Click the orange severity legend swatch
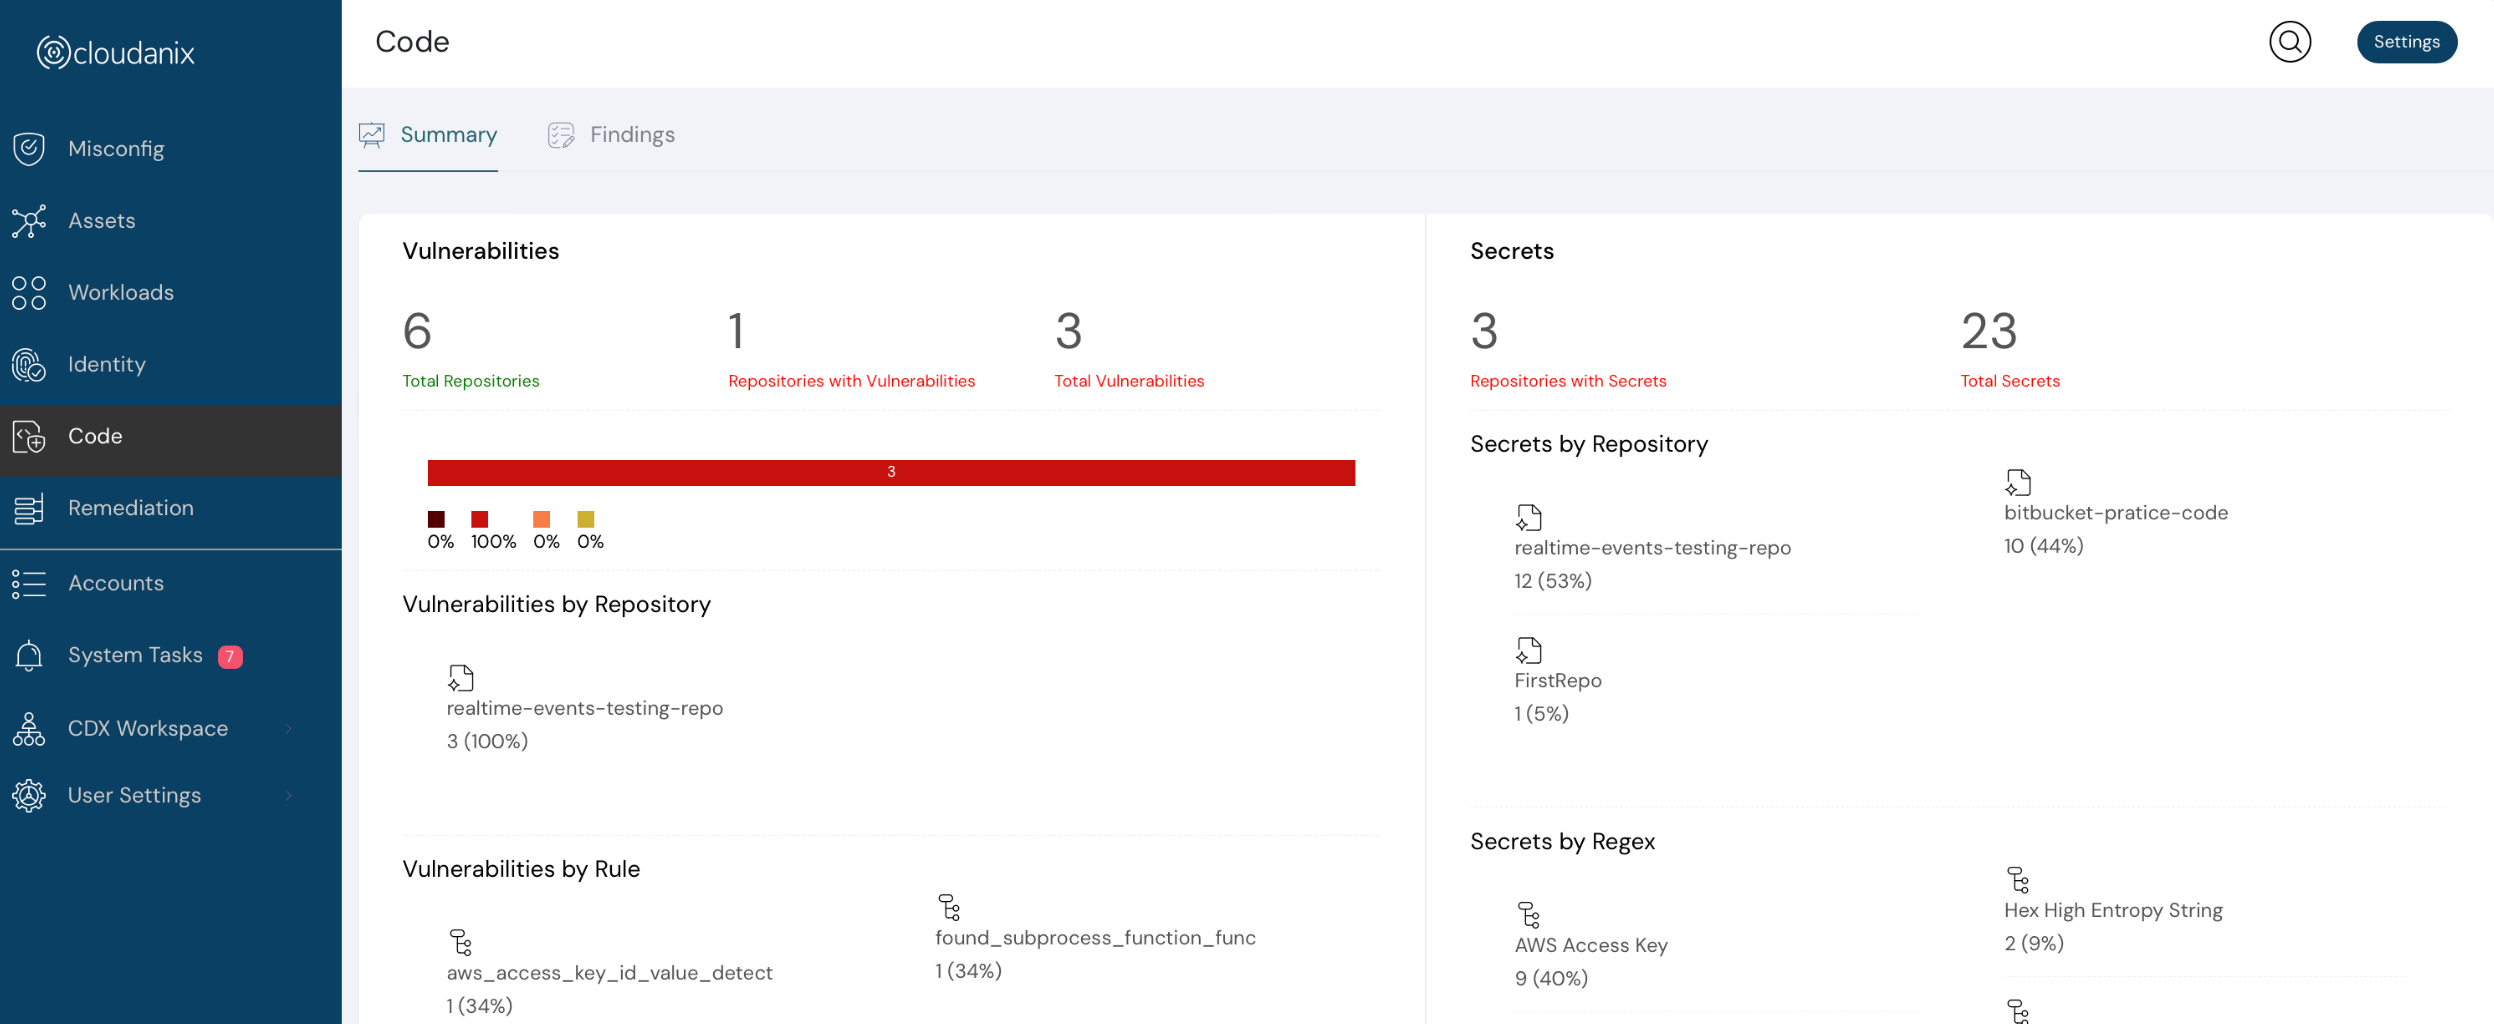2494x1024 pixels. click(x=541, y=519)
